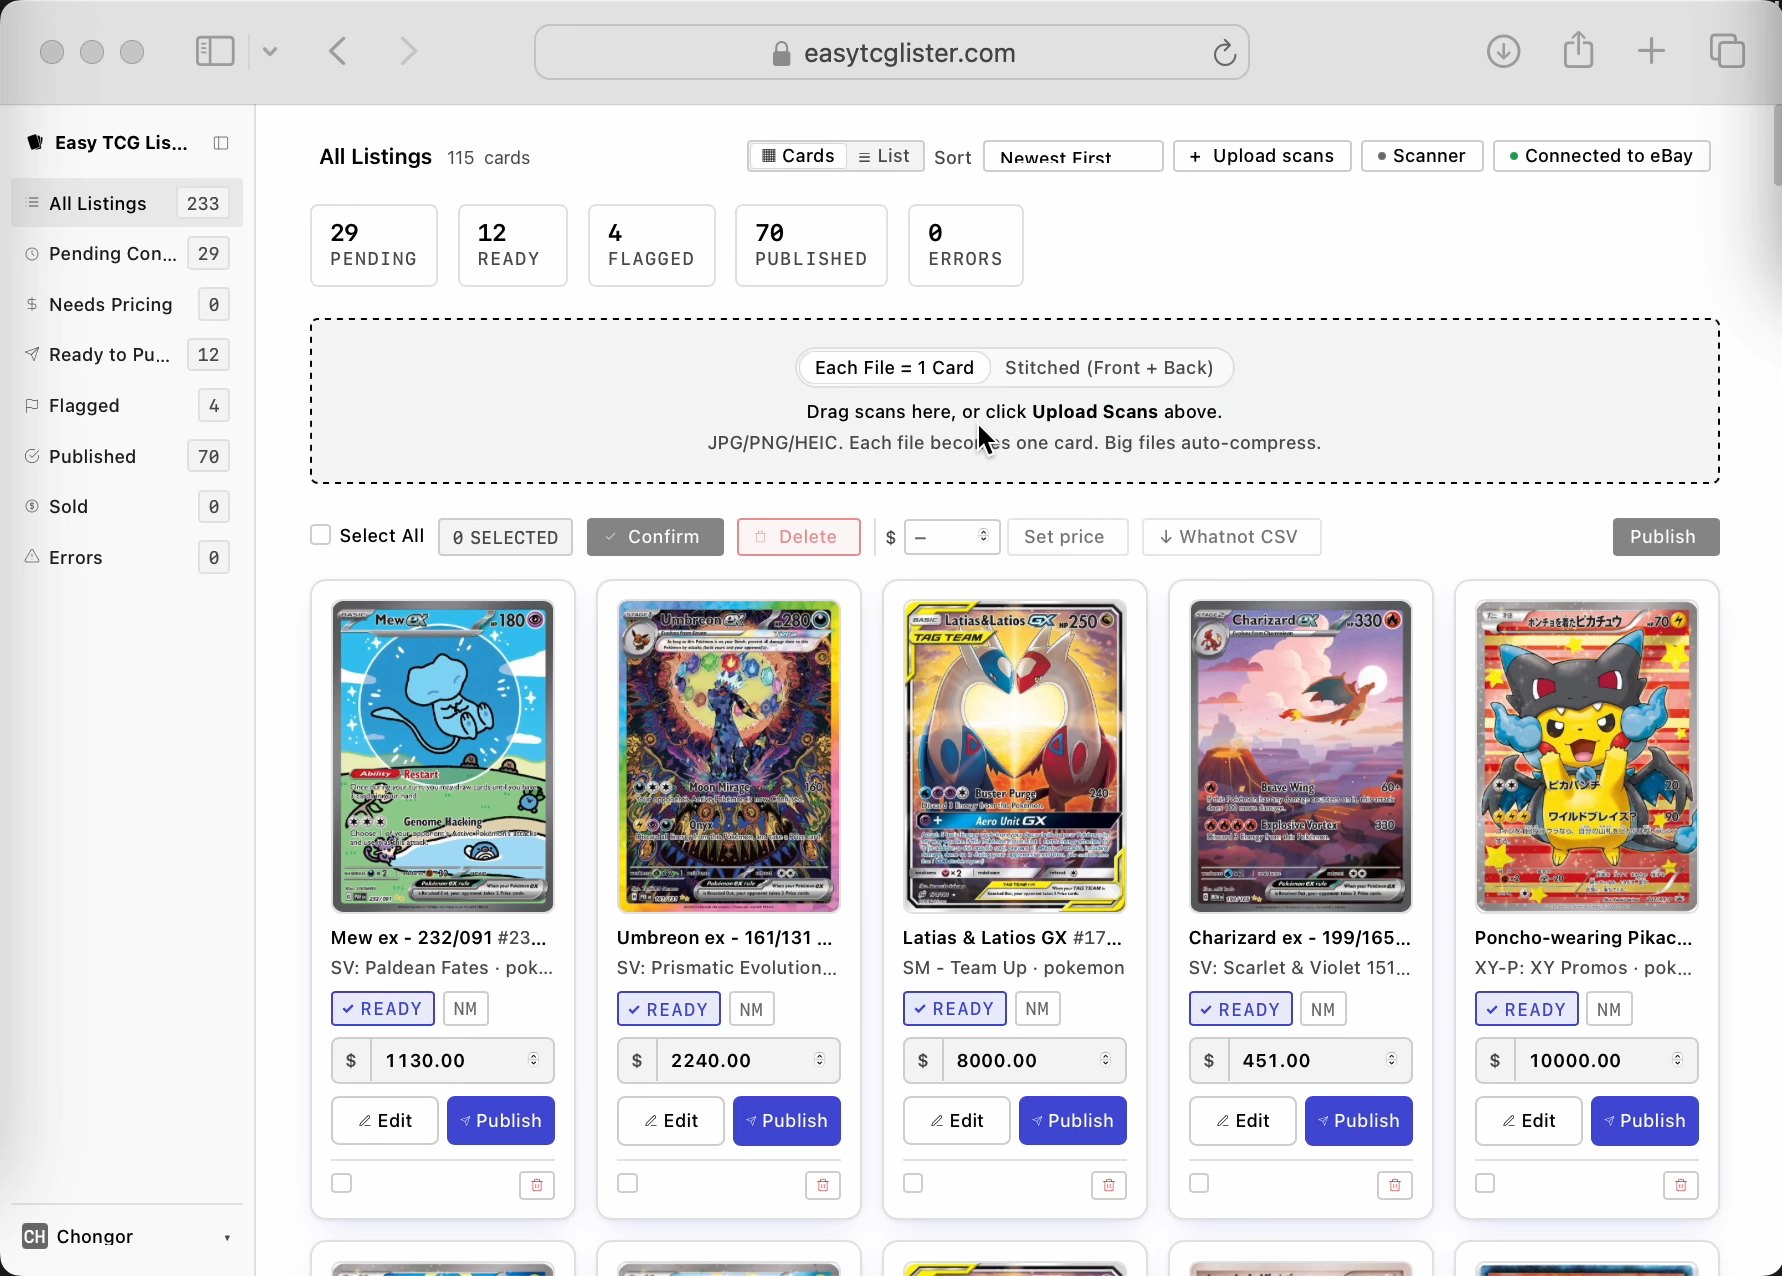
Task: Filter by 29 Pending stat card
Action: (374, 246)
